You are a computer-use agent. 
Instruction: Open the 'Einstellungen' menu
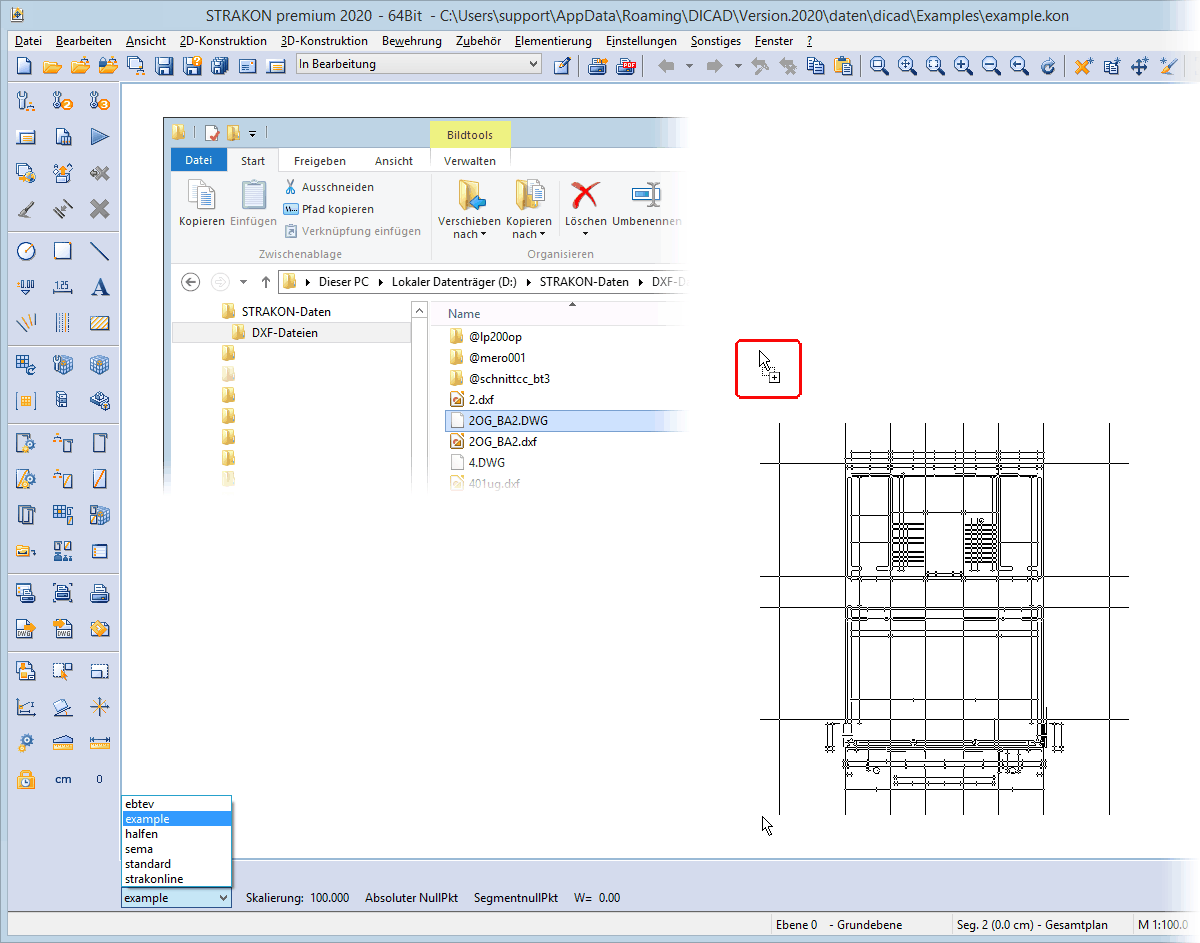coord(641,41)
